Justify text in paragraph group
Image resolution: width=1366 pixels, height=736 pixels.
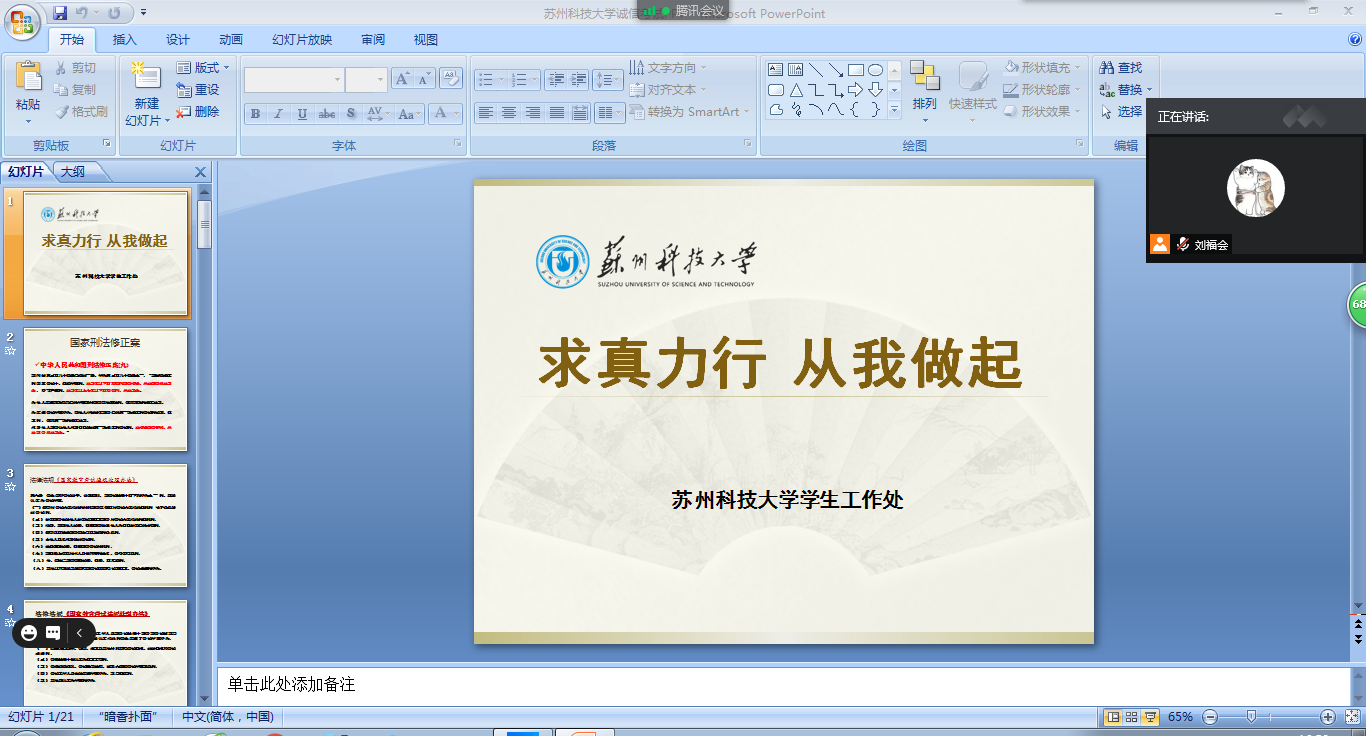(556, 113)
